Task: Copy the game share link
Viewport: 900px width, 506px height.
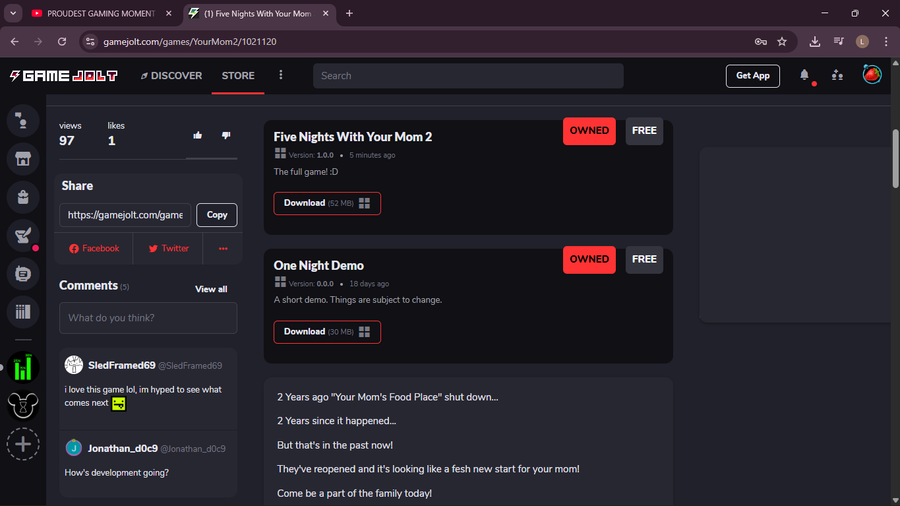Action: coord(217,215)
